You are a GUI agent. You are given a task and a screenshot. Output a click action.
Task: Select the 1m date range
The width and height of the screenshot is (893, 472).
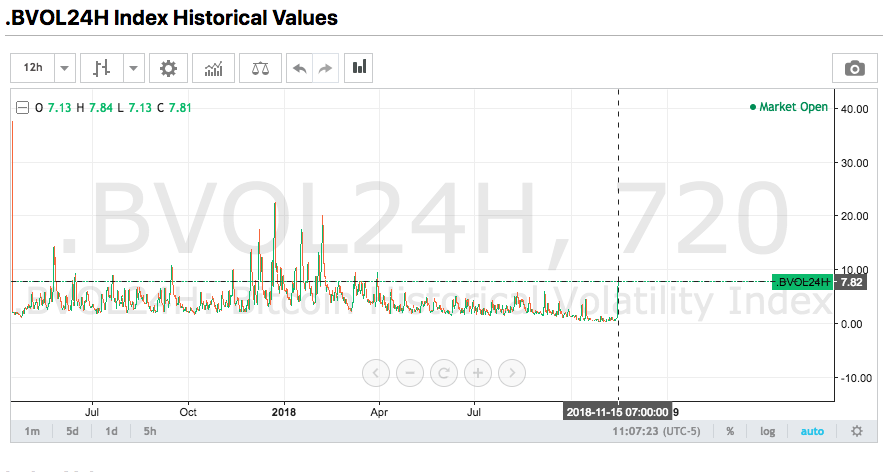(32, 431)
